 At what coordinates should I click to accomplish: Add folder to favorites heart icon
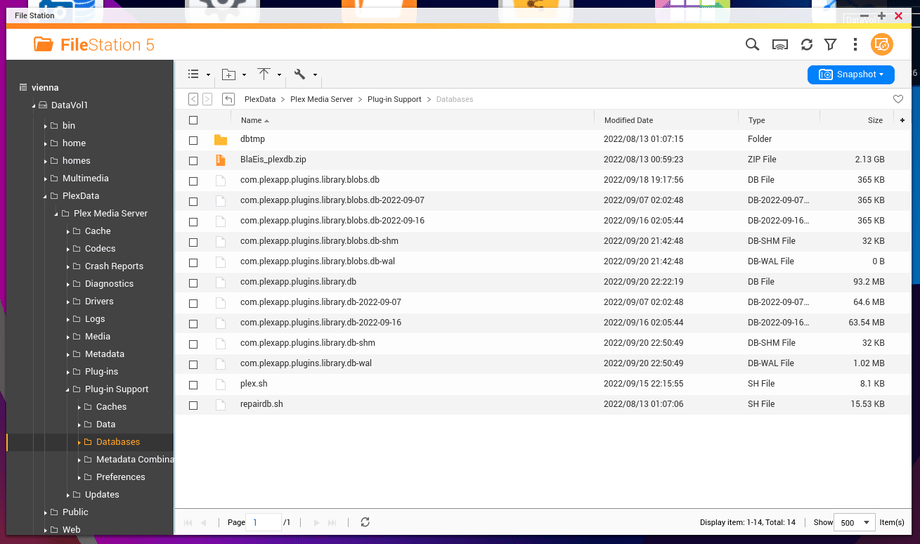point(898,99)
